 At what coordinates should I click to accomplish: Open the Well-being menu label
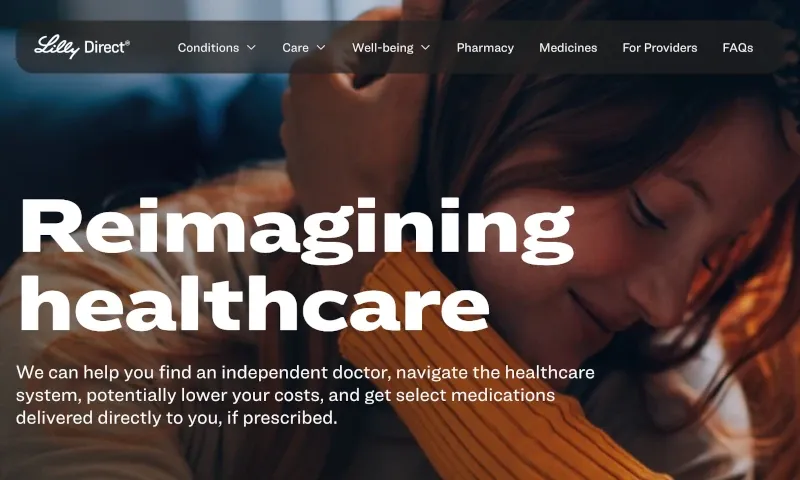tap(383, 47)
